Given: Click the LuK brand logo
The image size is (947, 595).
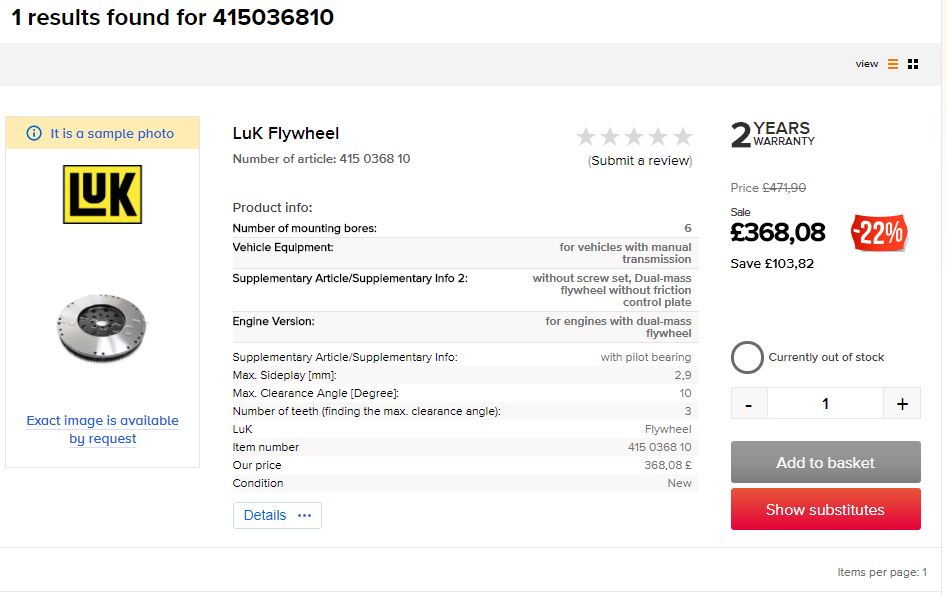Looking at the screenshot, I should tap(102, 194).
